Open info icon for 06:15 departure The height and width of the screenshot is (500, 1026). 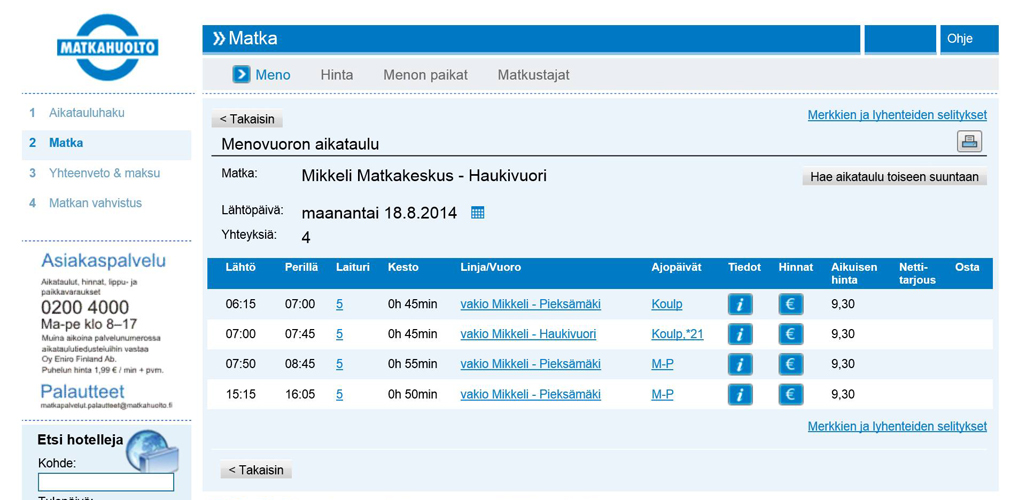coord(740,304)
